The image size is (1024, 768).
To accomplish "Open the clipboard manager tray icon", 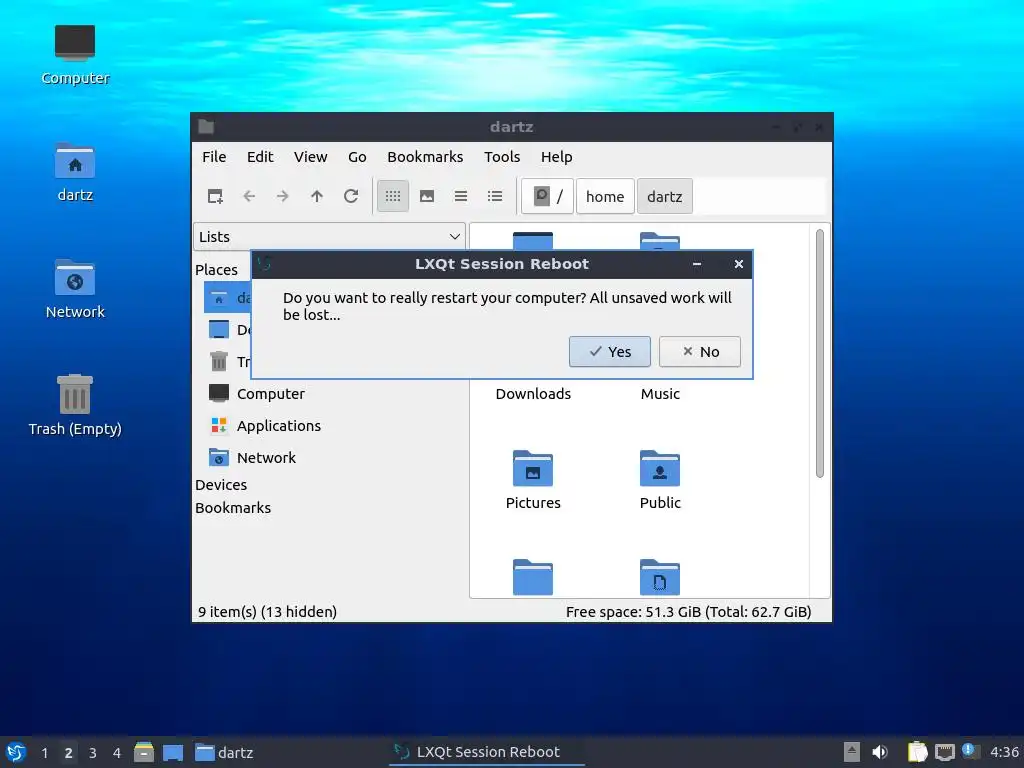I will (918, 752).
